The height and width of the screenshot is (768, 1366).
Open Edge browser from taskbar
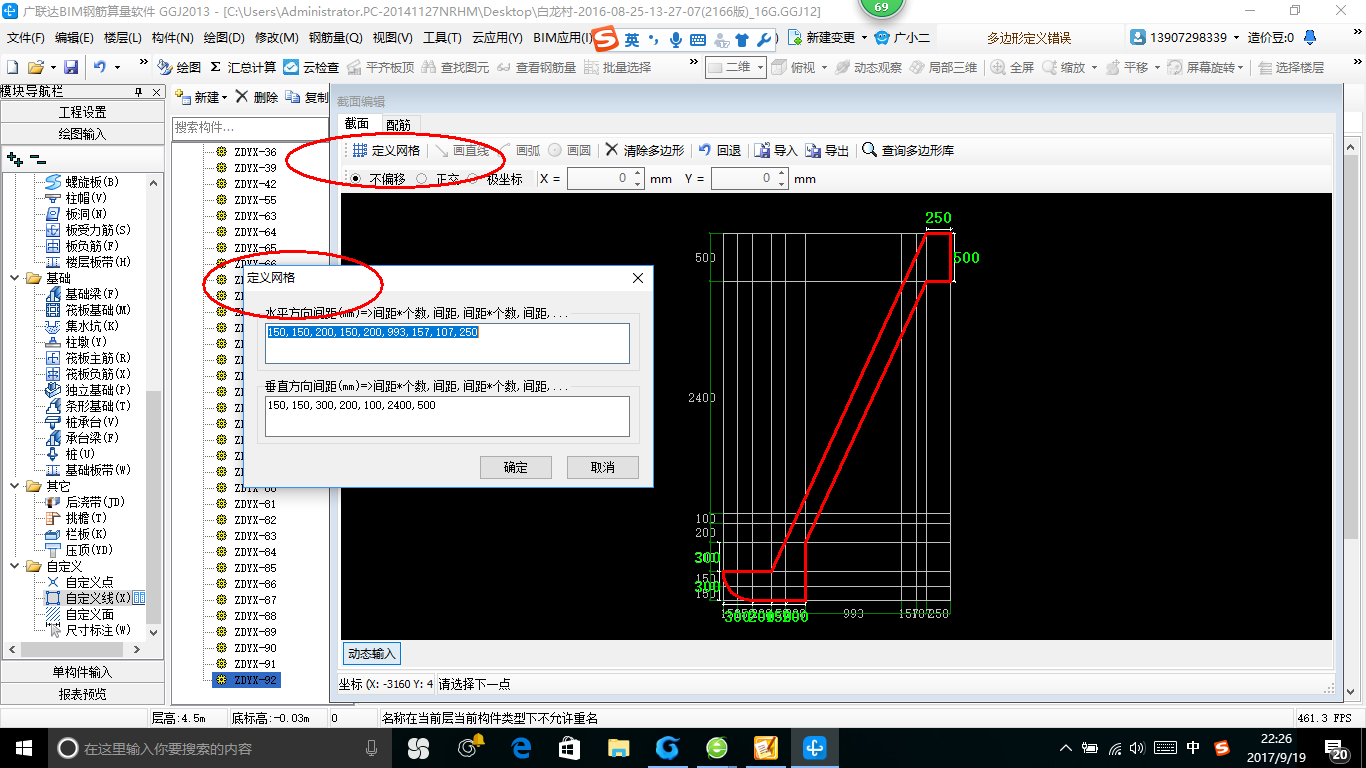pos(521,748)
